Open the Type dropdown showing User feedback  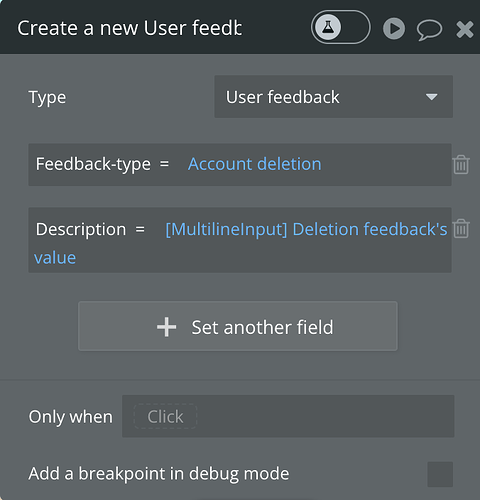(333, 97)
